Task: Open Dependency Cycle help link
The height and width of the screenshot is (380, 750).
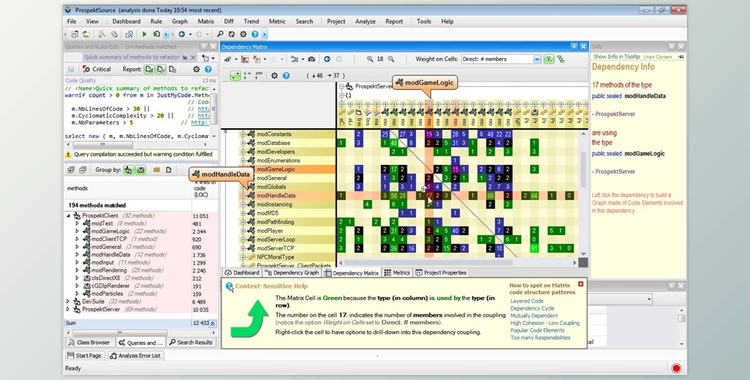Action: pyautogui.click(x=532, y=309)
